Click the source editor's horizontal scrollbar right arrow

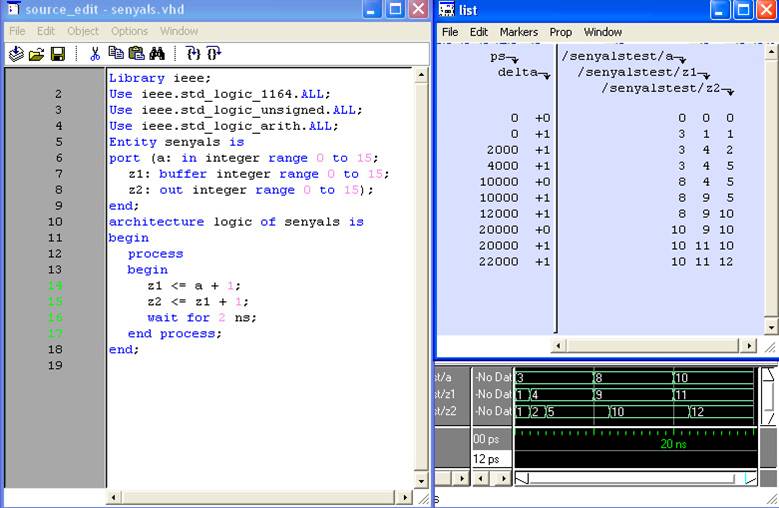pos(405,497)
